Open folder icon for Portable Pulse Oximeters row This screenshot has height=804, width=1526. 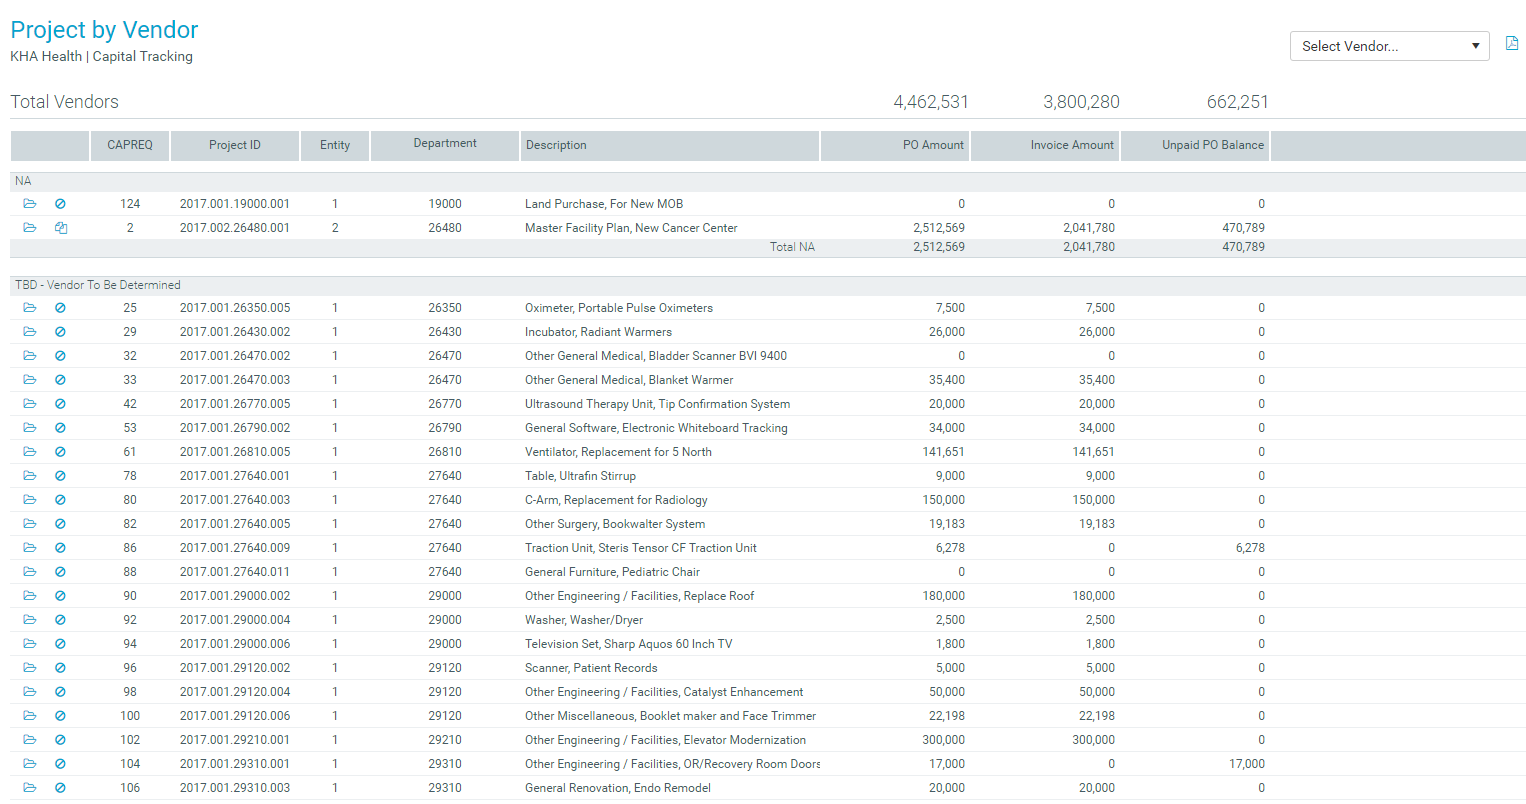pos(30,308)
